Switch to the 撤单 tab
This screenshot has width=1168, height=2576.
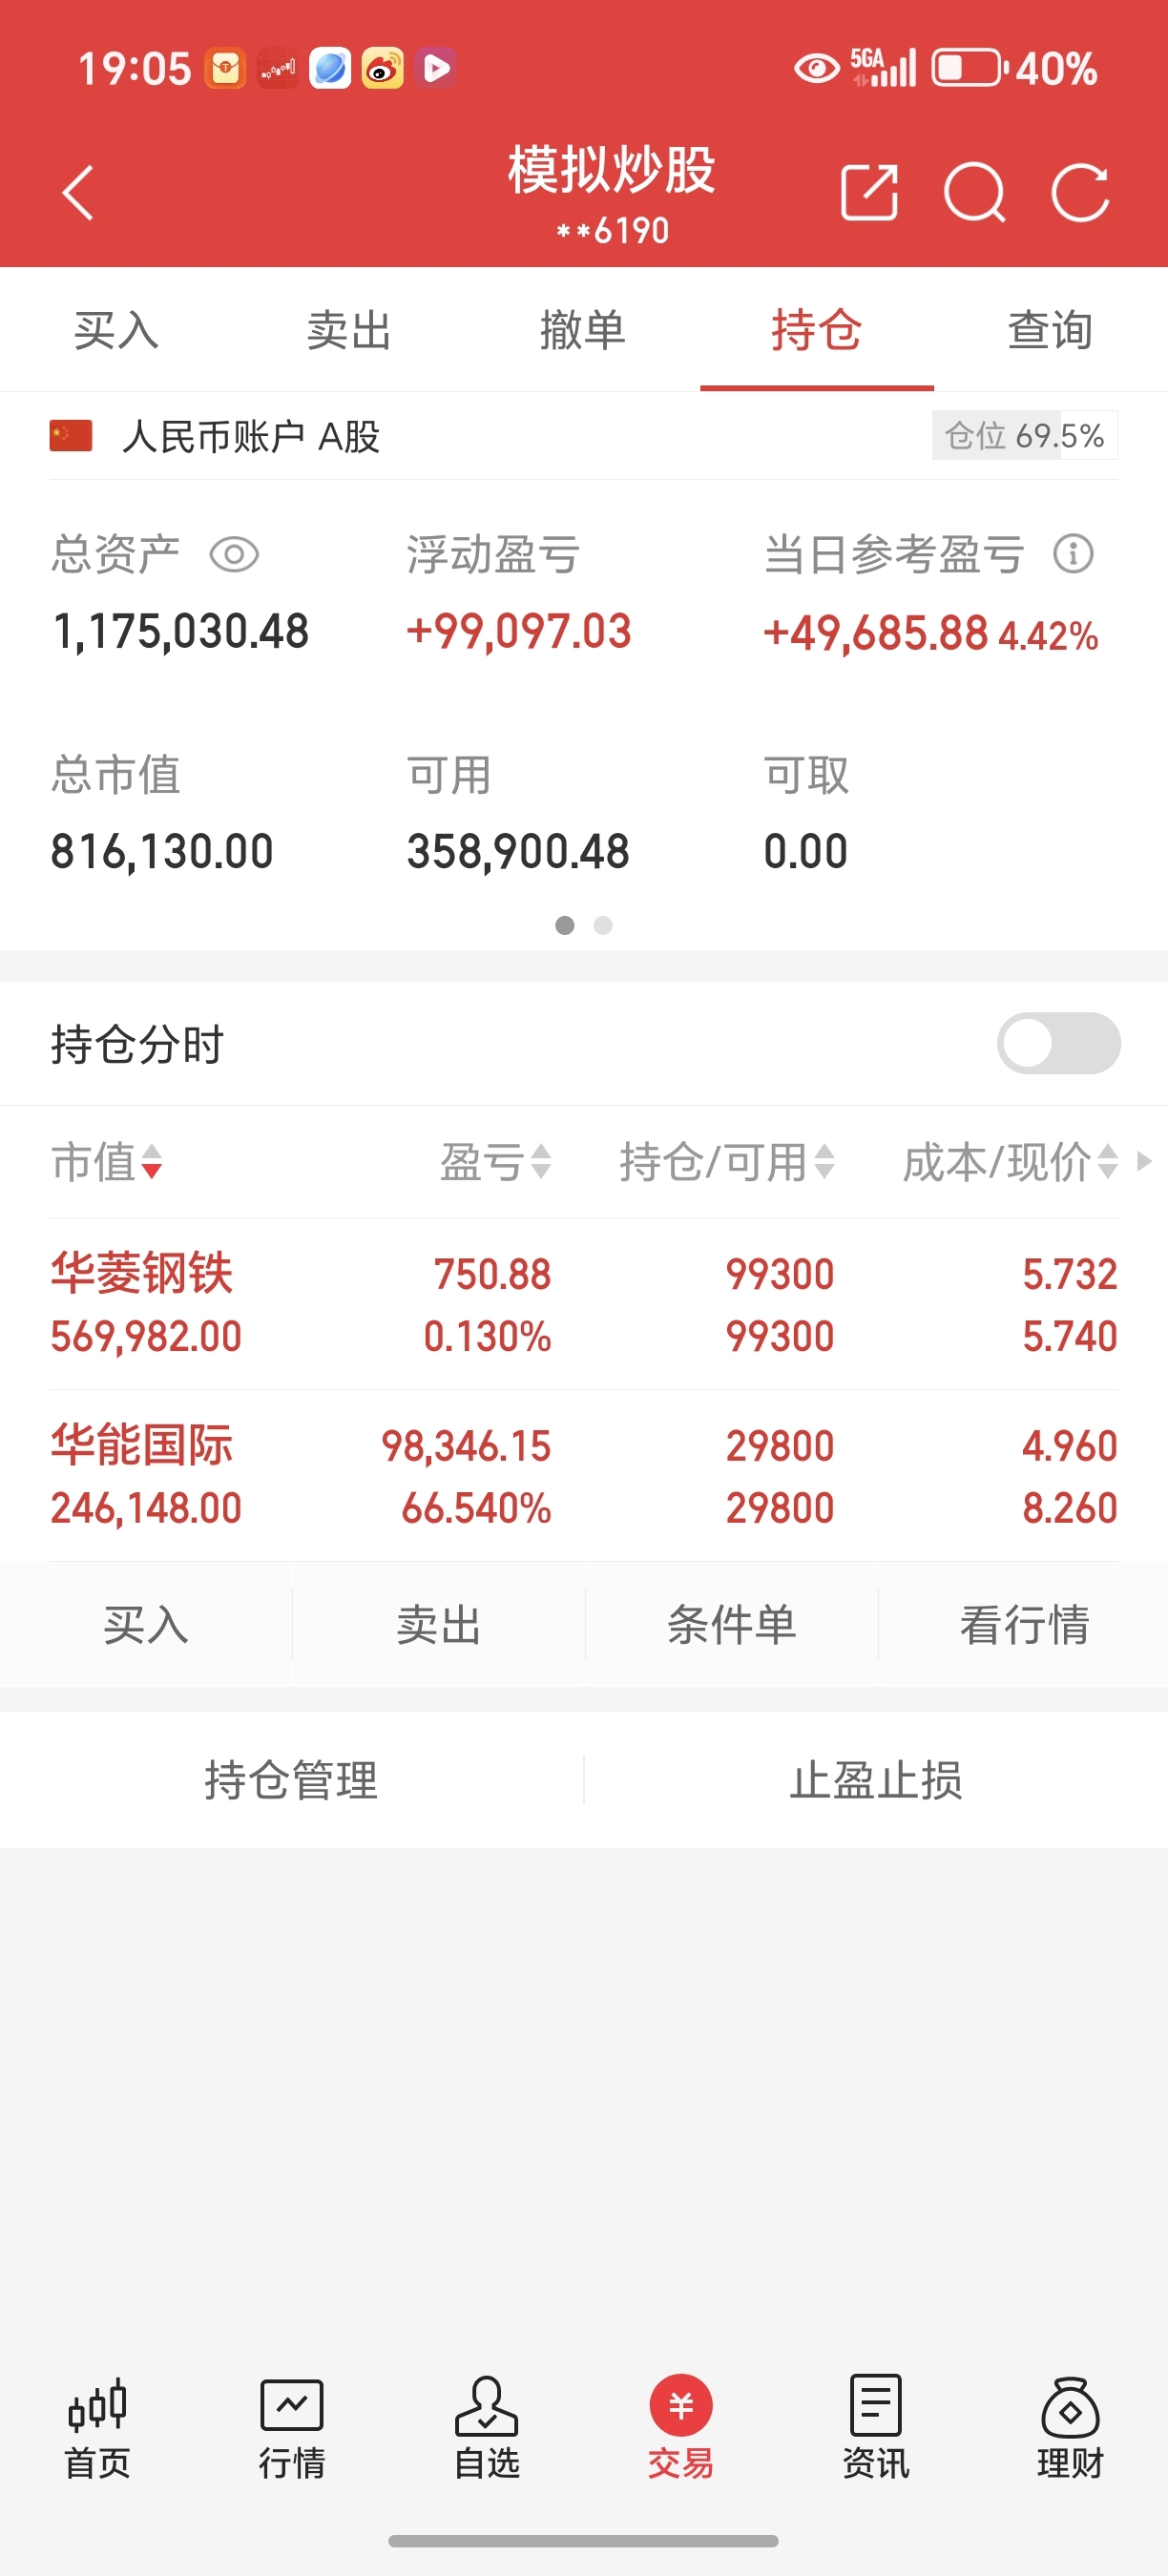point(583,330)
